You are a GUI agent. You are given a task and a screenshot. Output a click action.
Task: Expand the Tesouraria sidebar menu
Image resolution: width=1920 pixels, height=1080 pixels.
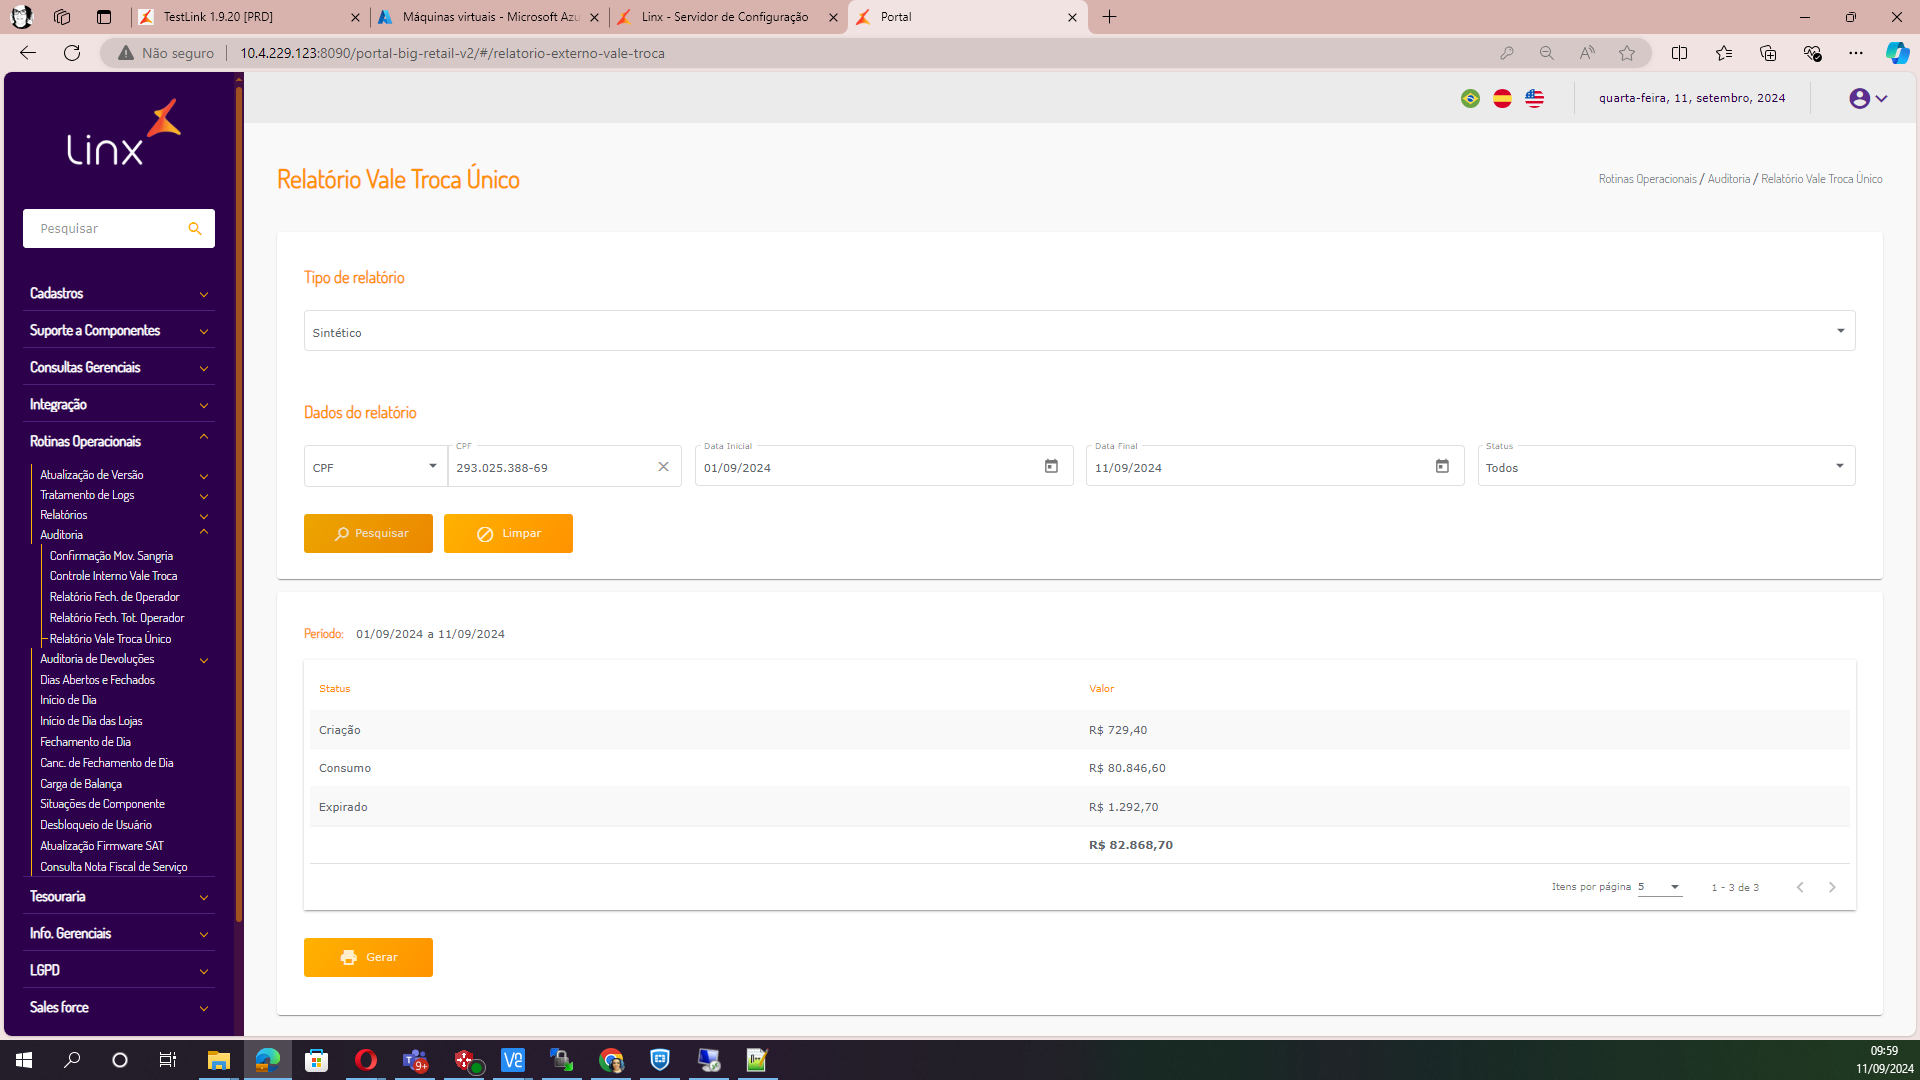(x=118, y=897)
